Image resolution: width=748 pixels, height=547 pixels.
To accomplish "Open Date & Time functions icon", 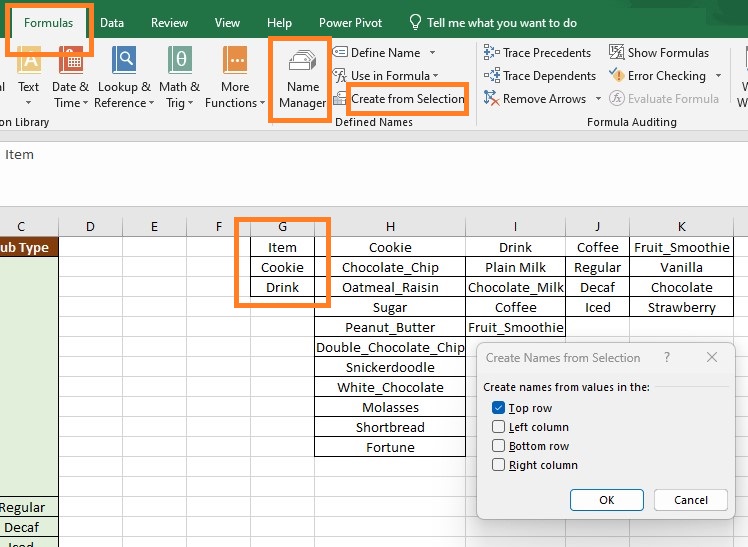I will tap(71, 60).
